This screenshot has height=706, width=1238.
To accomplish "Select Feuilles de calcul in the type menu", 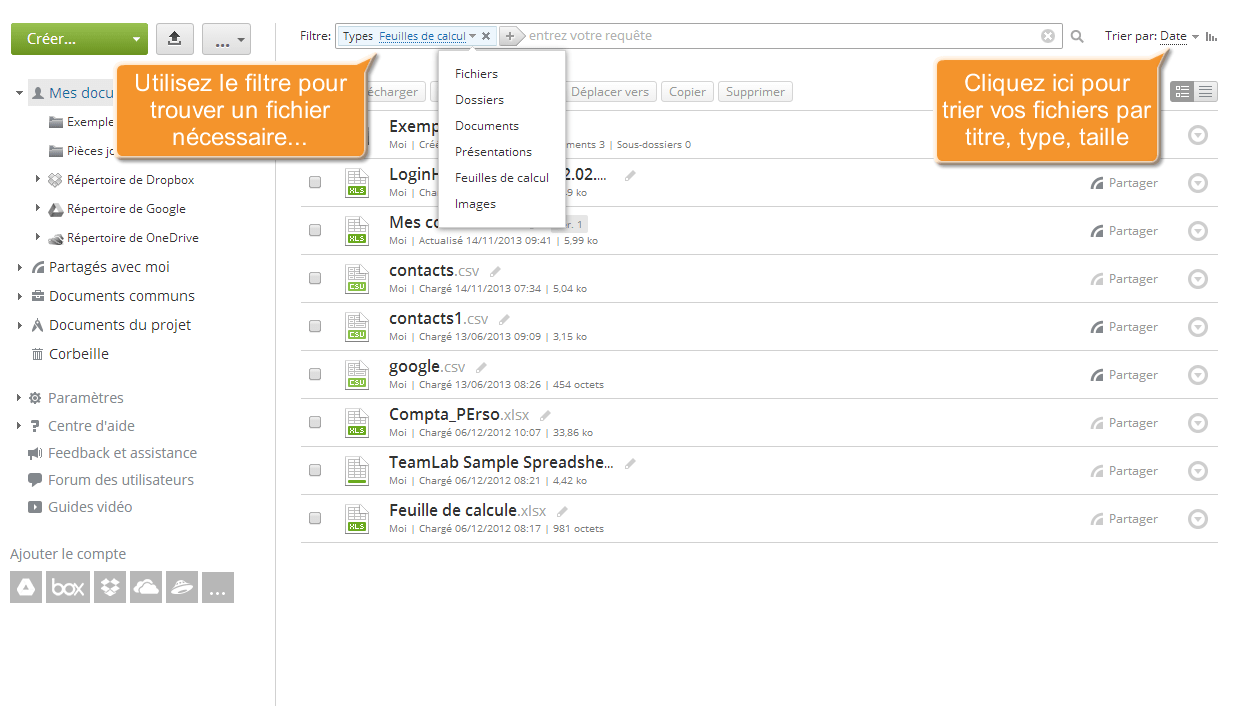I will coord(502,178).
